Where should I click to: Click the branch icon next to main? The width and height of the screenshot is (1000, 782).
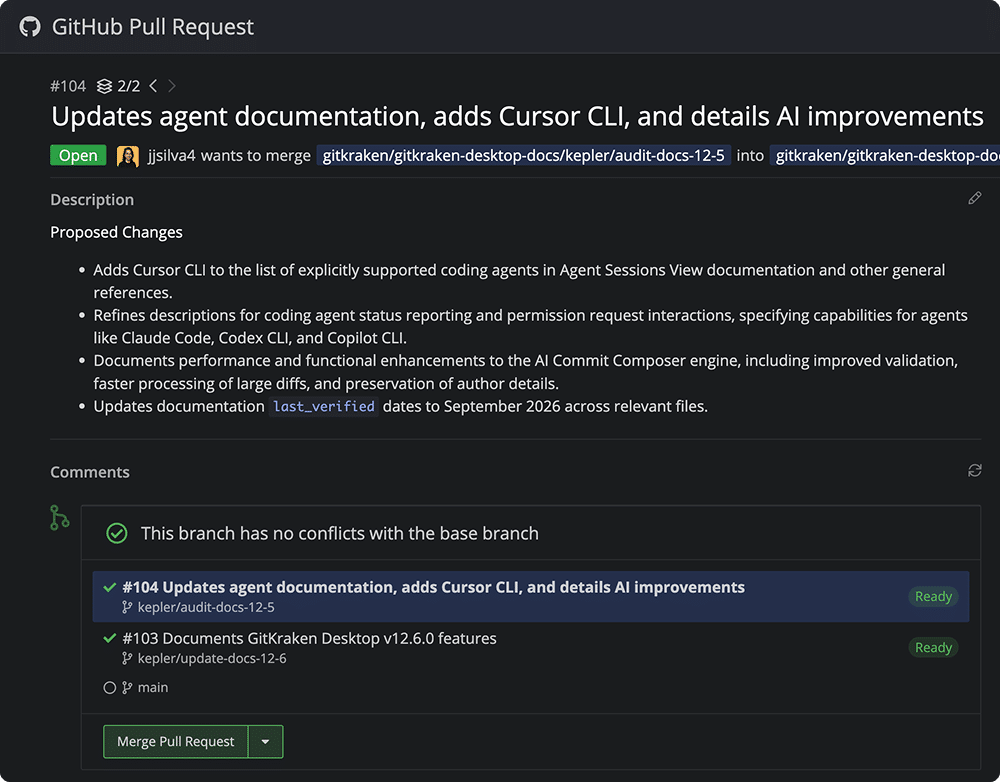(x=128, y=688)
